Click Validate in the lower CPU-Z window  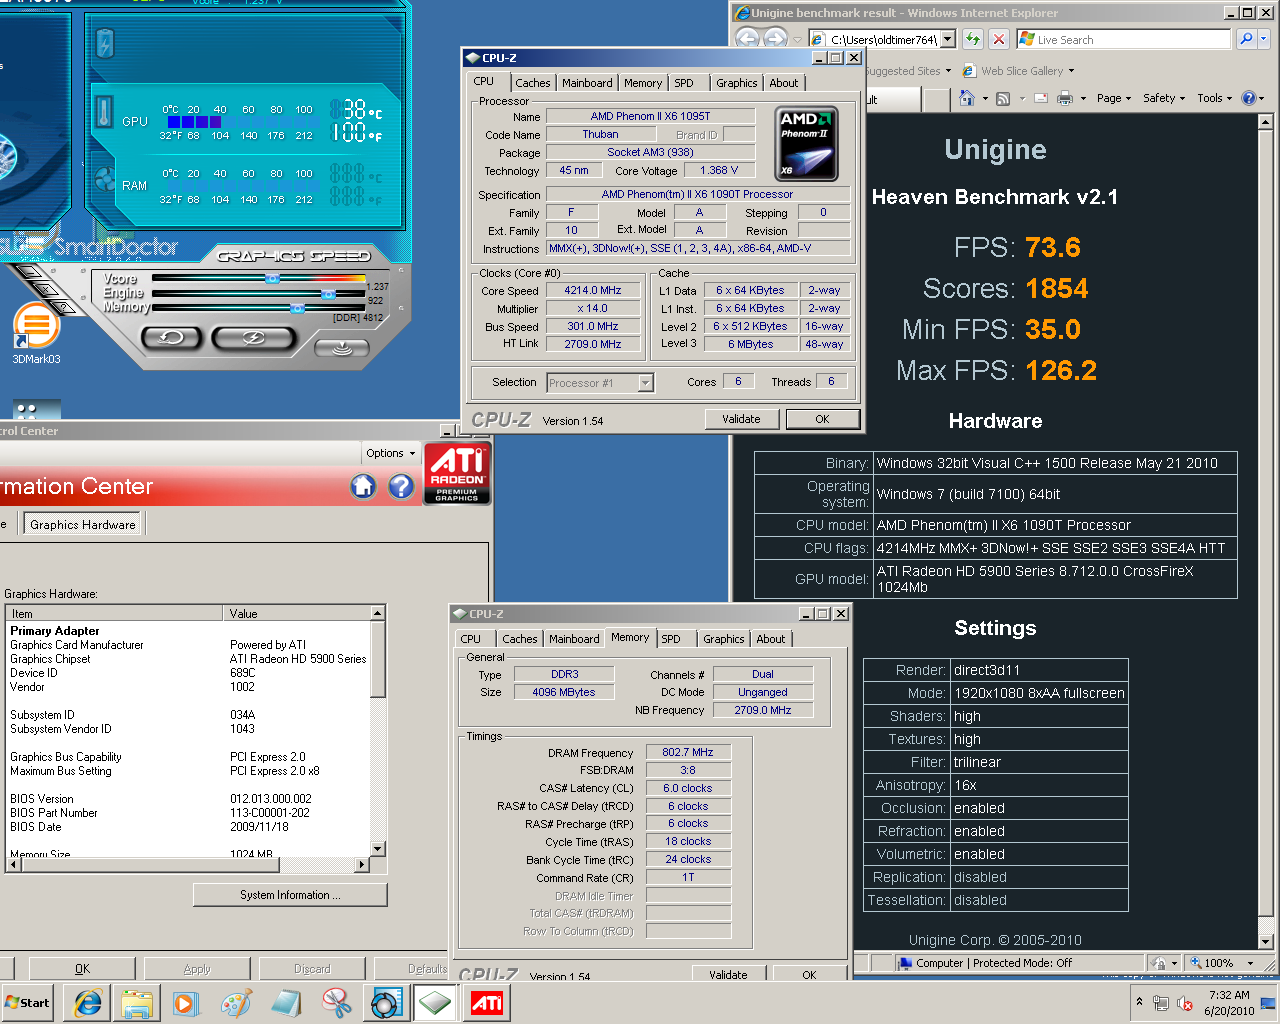tap(728, 974)
